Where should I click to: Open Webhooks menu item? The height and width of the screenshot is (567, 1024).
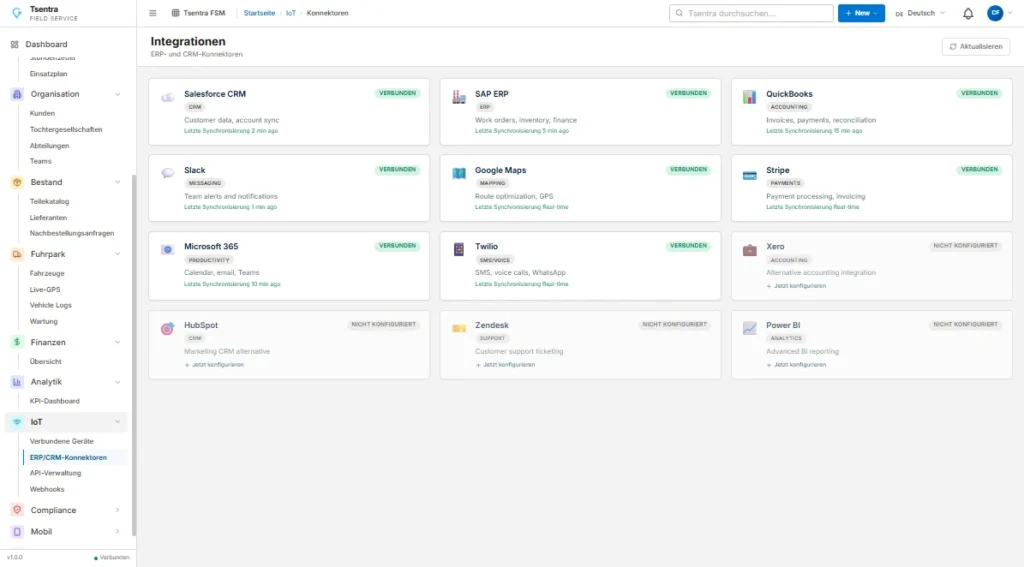(47, 489)
